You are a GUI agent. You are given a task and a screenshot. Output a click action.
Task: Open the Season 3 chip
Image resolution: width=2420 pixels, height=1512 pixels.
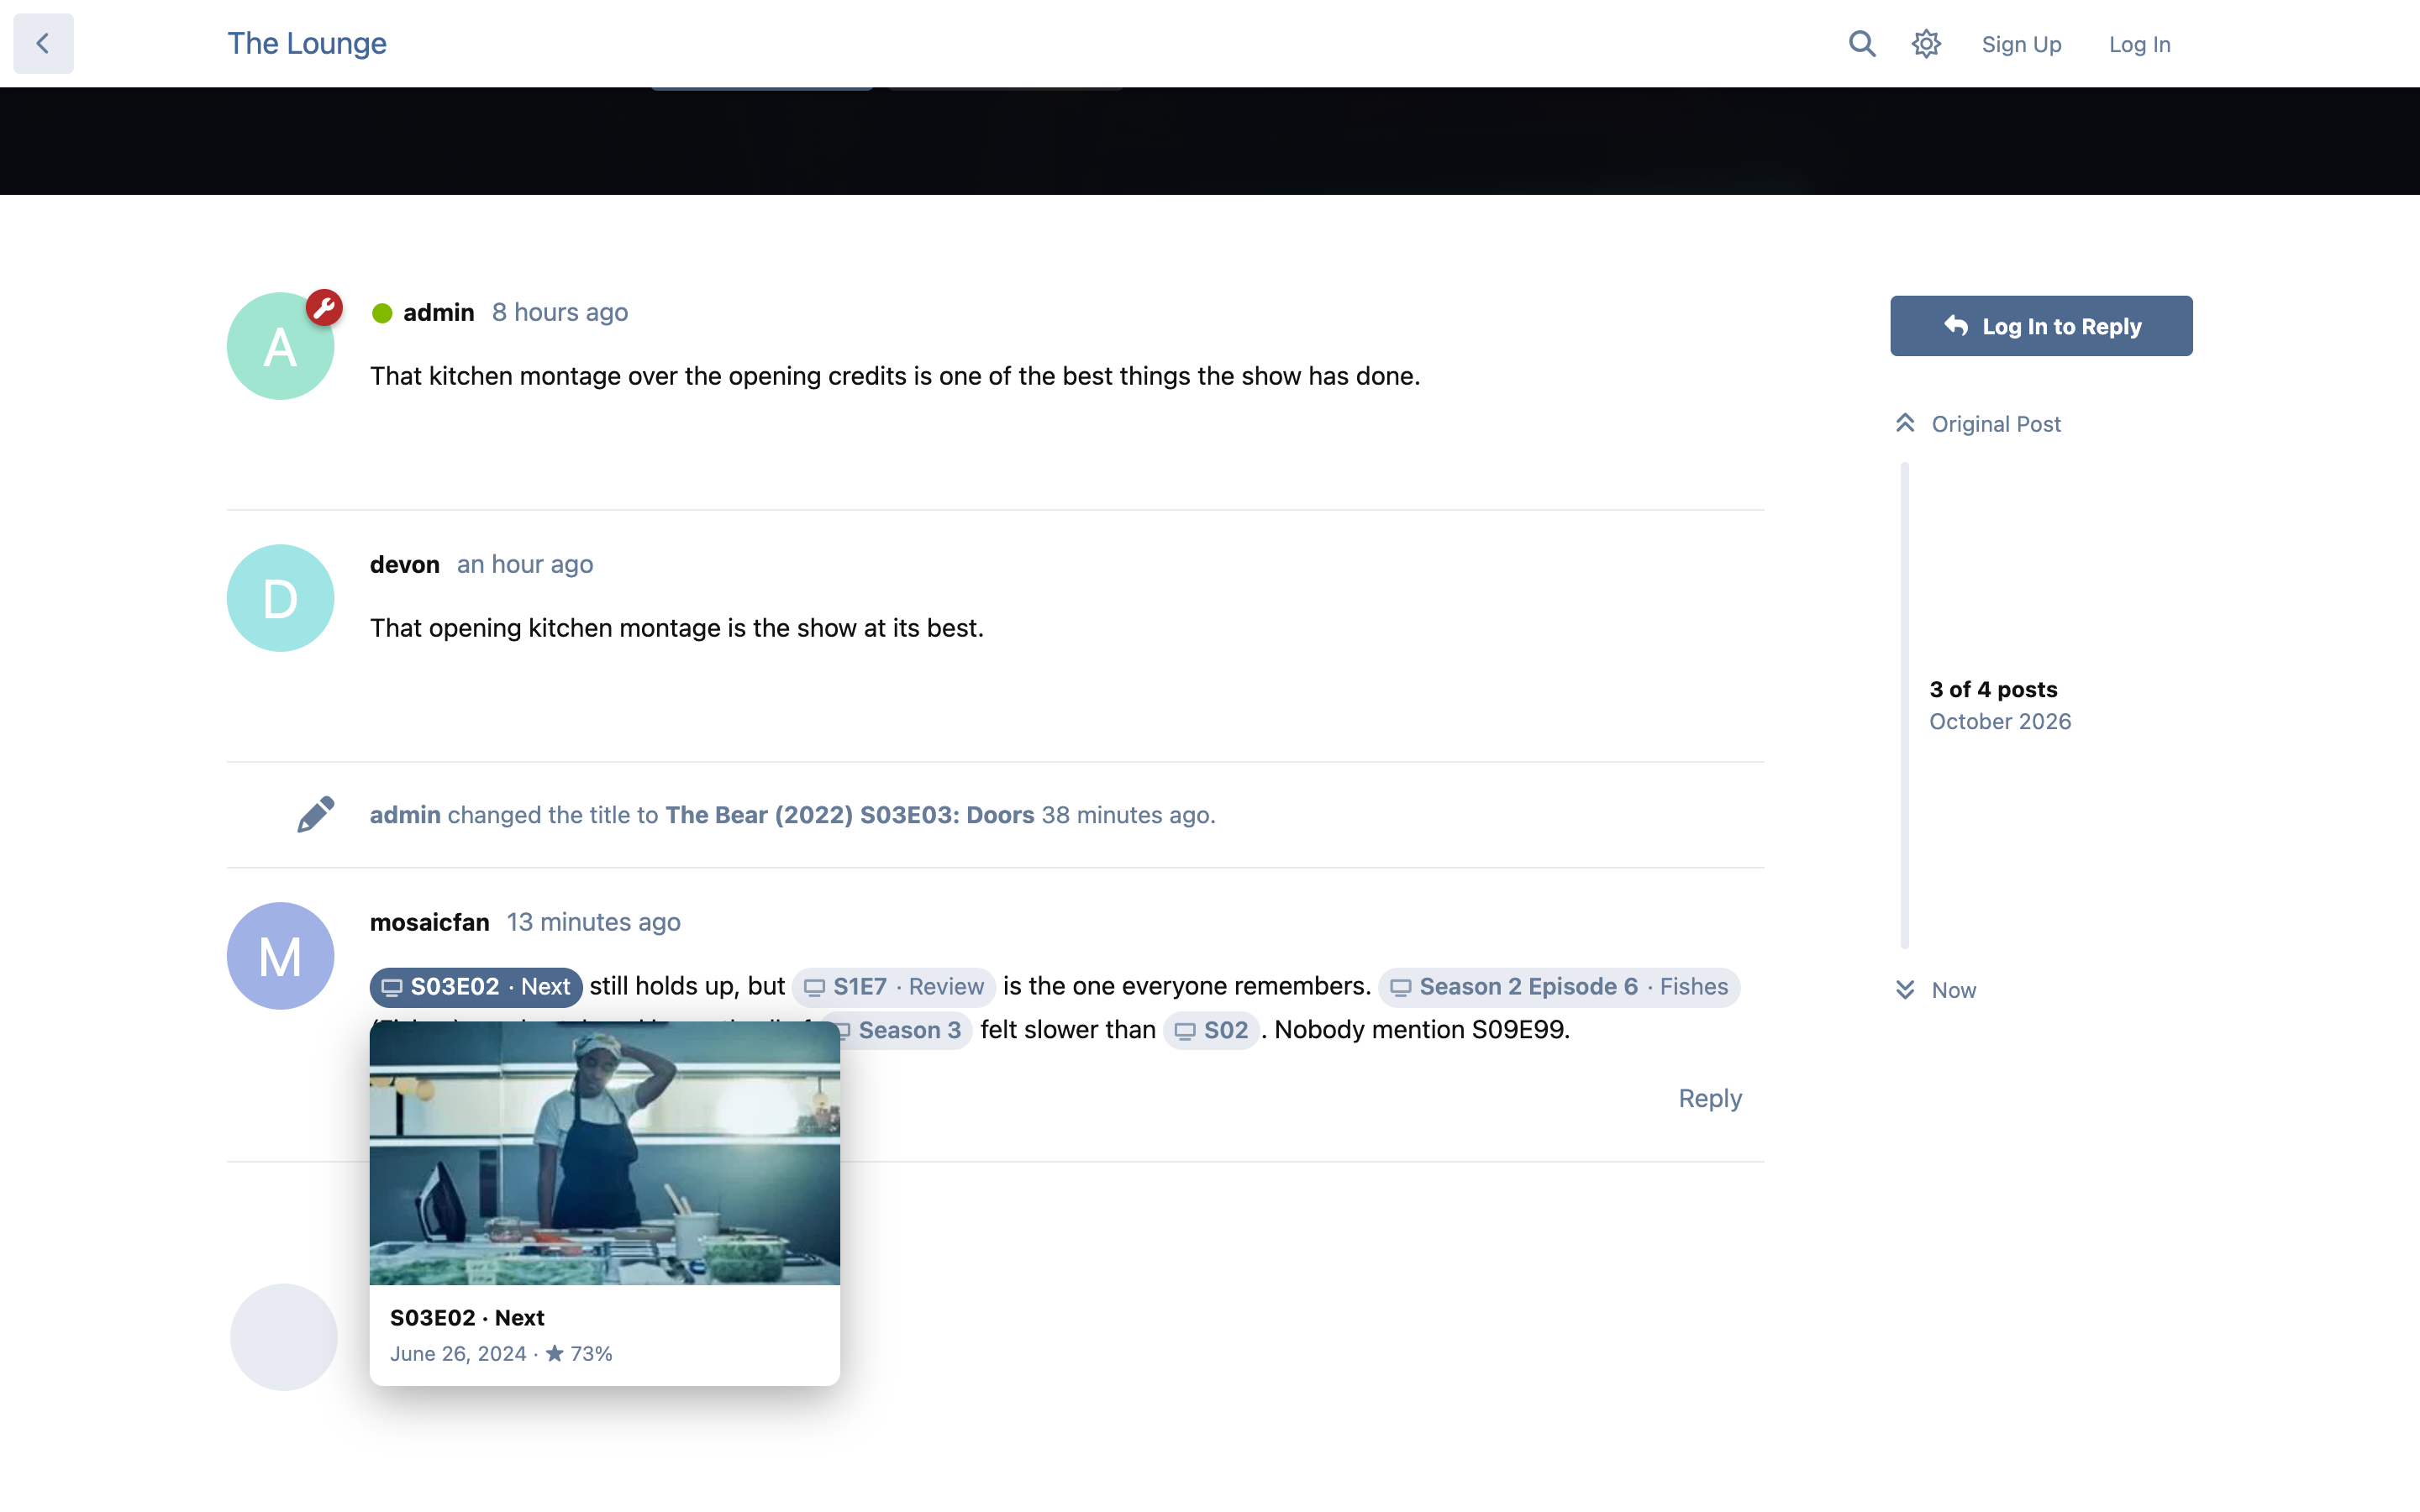point(897,1030)
